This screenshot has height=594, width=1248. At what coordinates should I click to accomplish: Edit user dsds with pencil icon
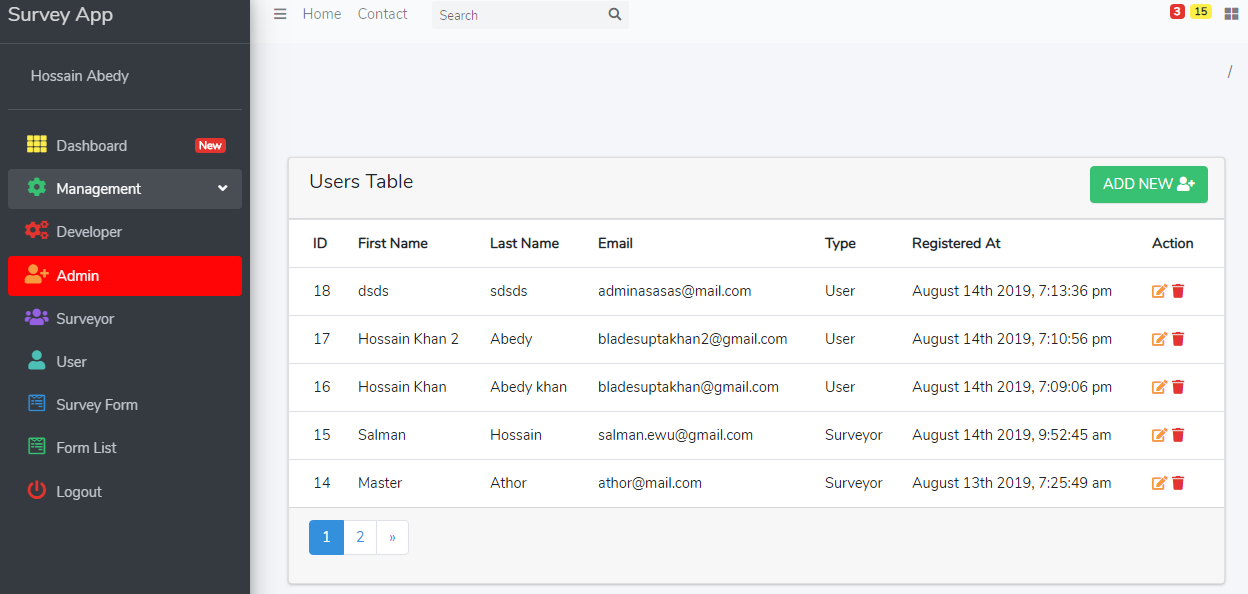point(1160,291)
